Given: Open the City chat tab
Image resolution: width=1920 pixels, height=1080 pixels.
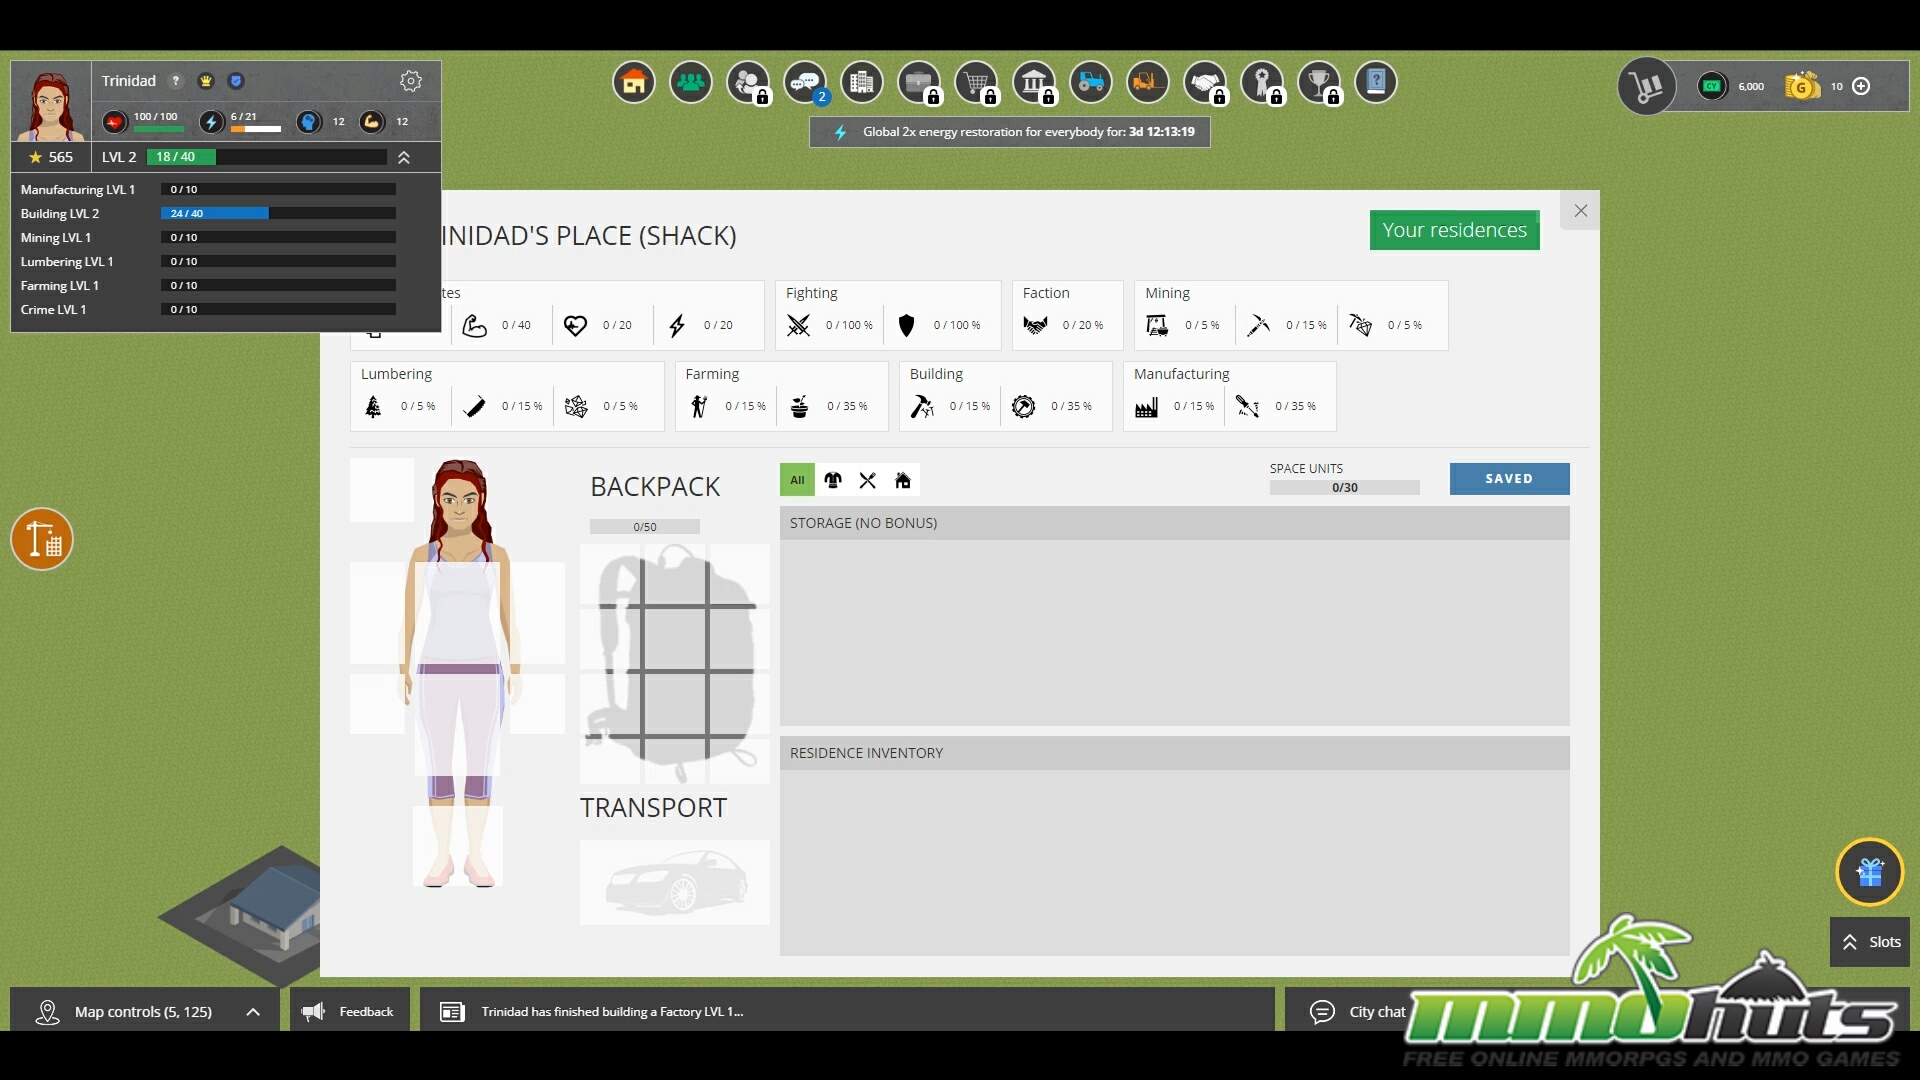Looking at the screenshot, I should [1358, 1012].
